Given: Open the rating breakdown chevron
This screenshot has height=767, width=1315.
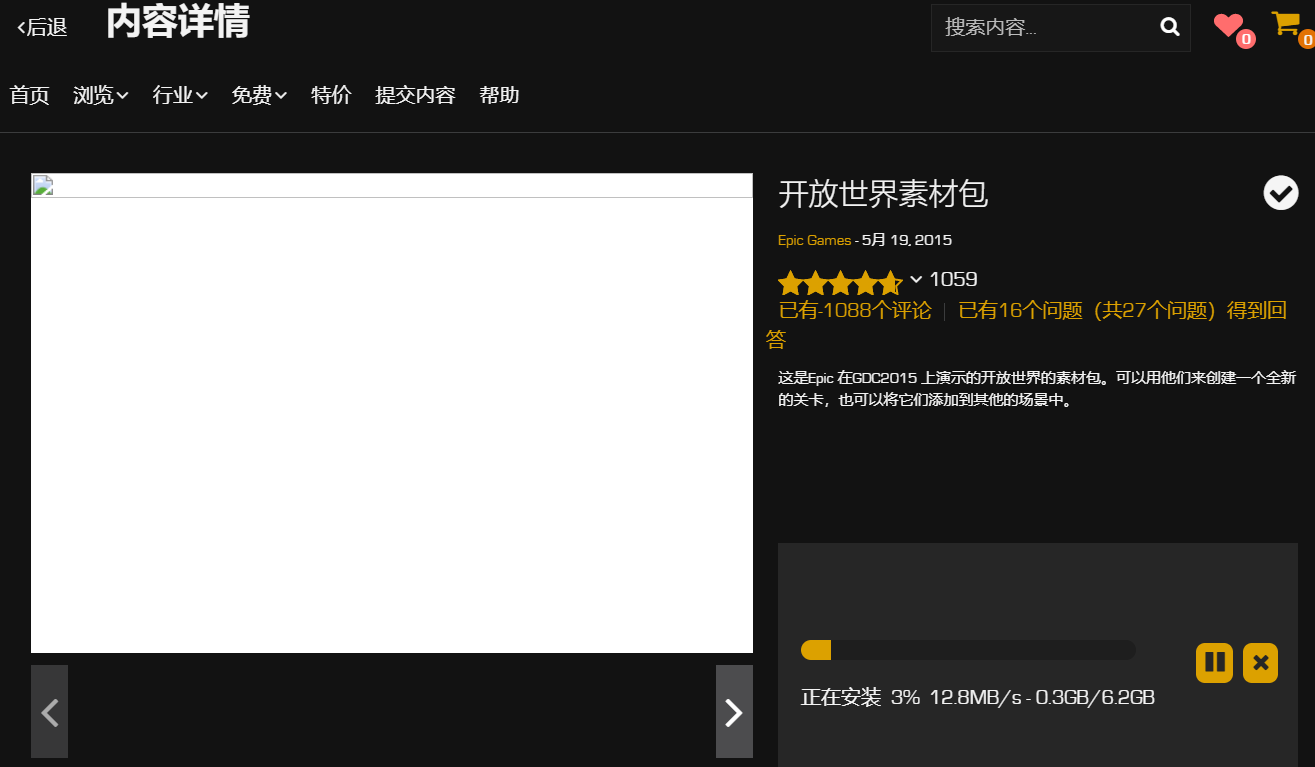Looking at the screenshot, I should 914,281.
